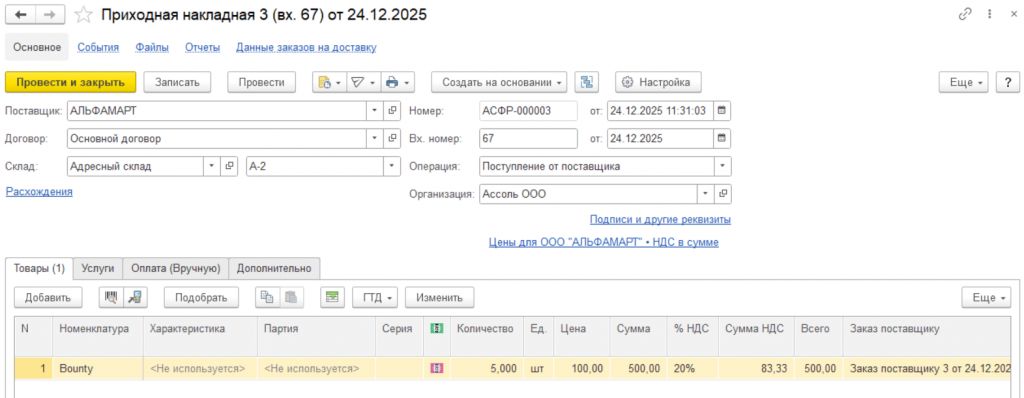Open the more actions vertical dots menu

[x=989, y=14]
